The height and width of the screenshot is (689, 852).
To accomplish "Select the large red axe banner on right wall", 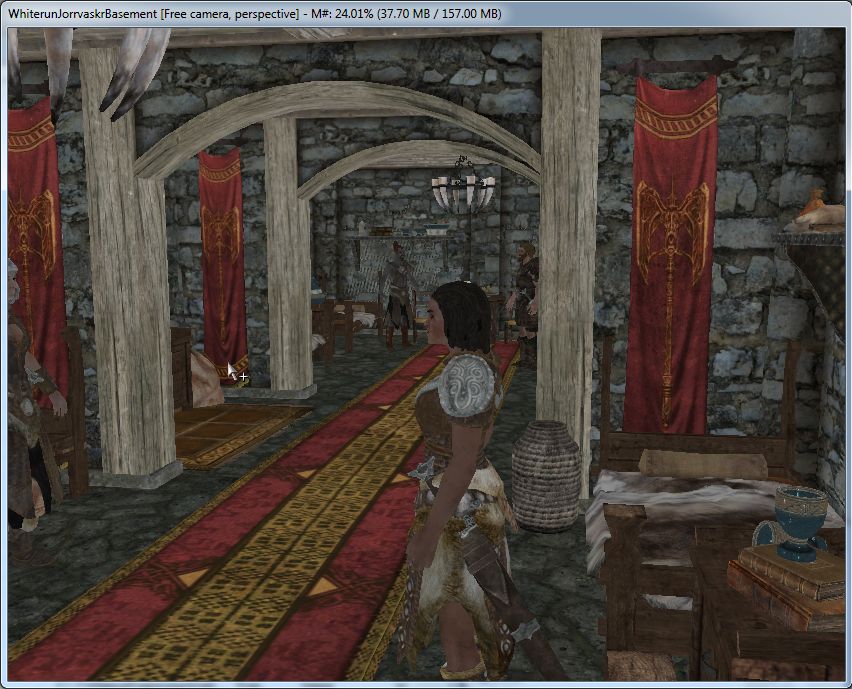I will pos(670,255).
